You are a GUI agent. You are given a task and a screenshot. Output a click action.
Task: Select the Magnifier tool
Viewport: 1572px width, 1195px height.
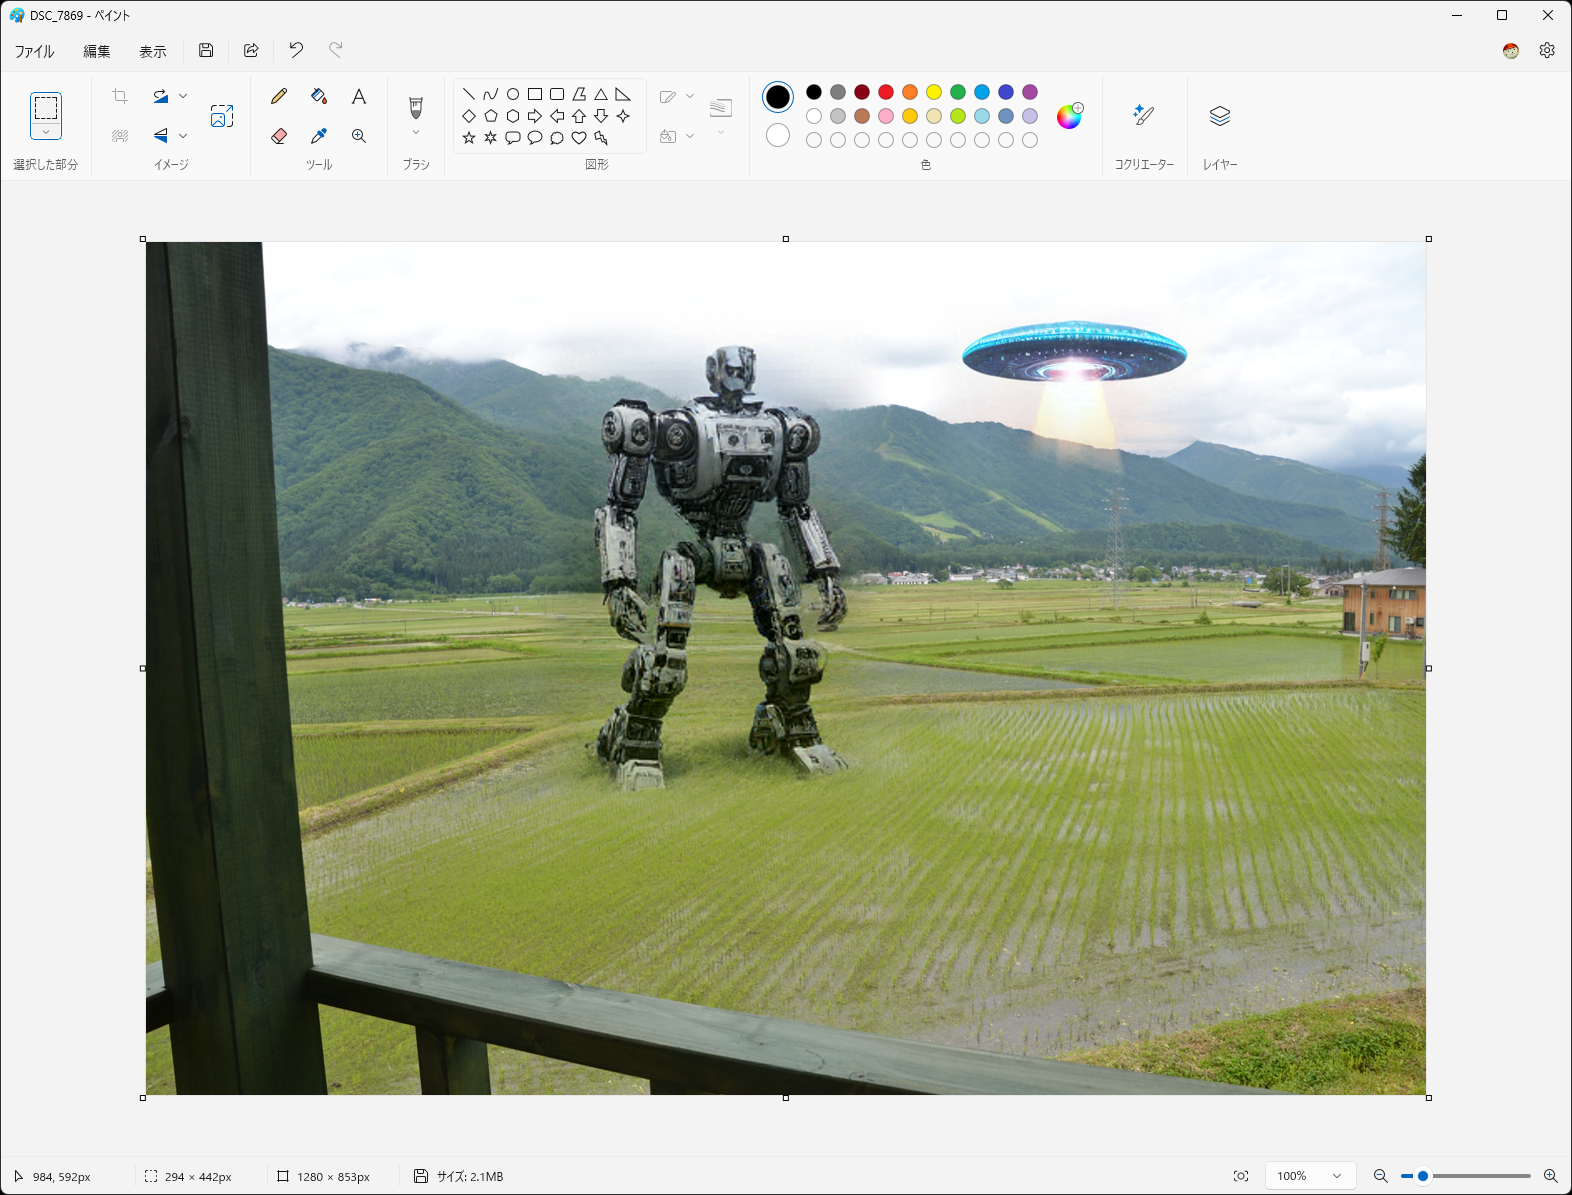(x=359, y=136)
